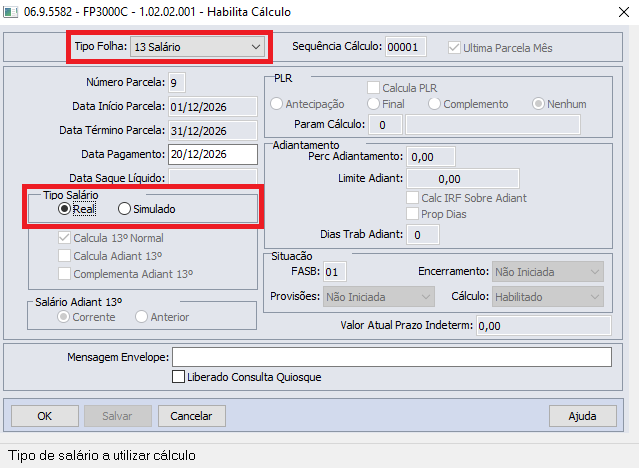Click the Sequência Cálculo field
Image resolution: width=639 pixels, height=468 pixels.
(405, 47)
